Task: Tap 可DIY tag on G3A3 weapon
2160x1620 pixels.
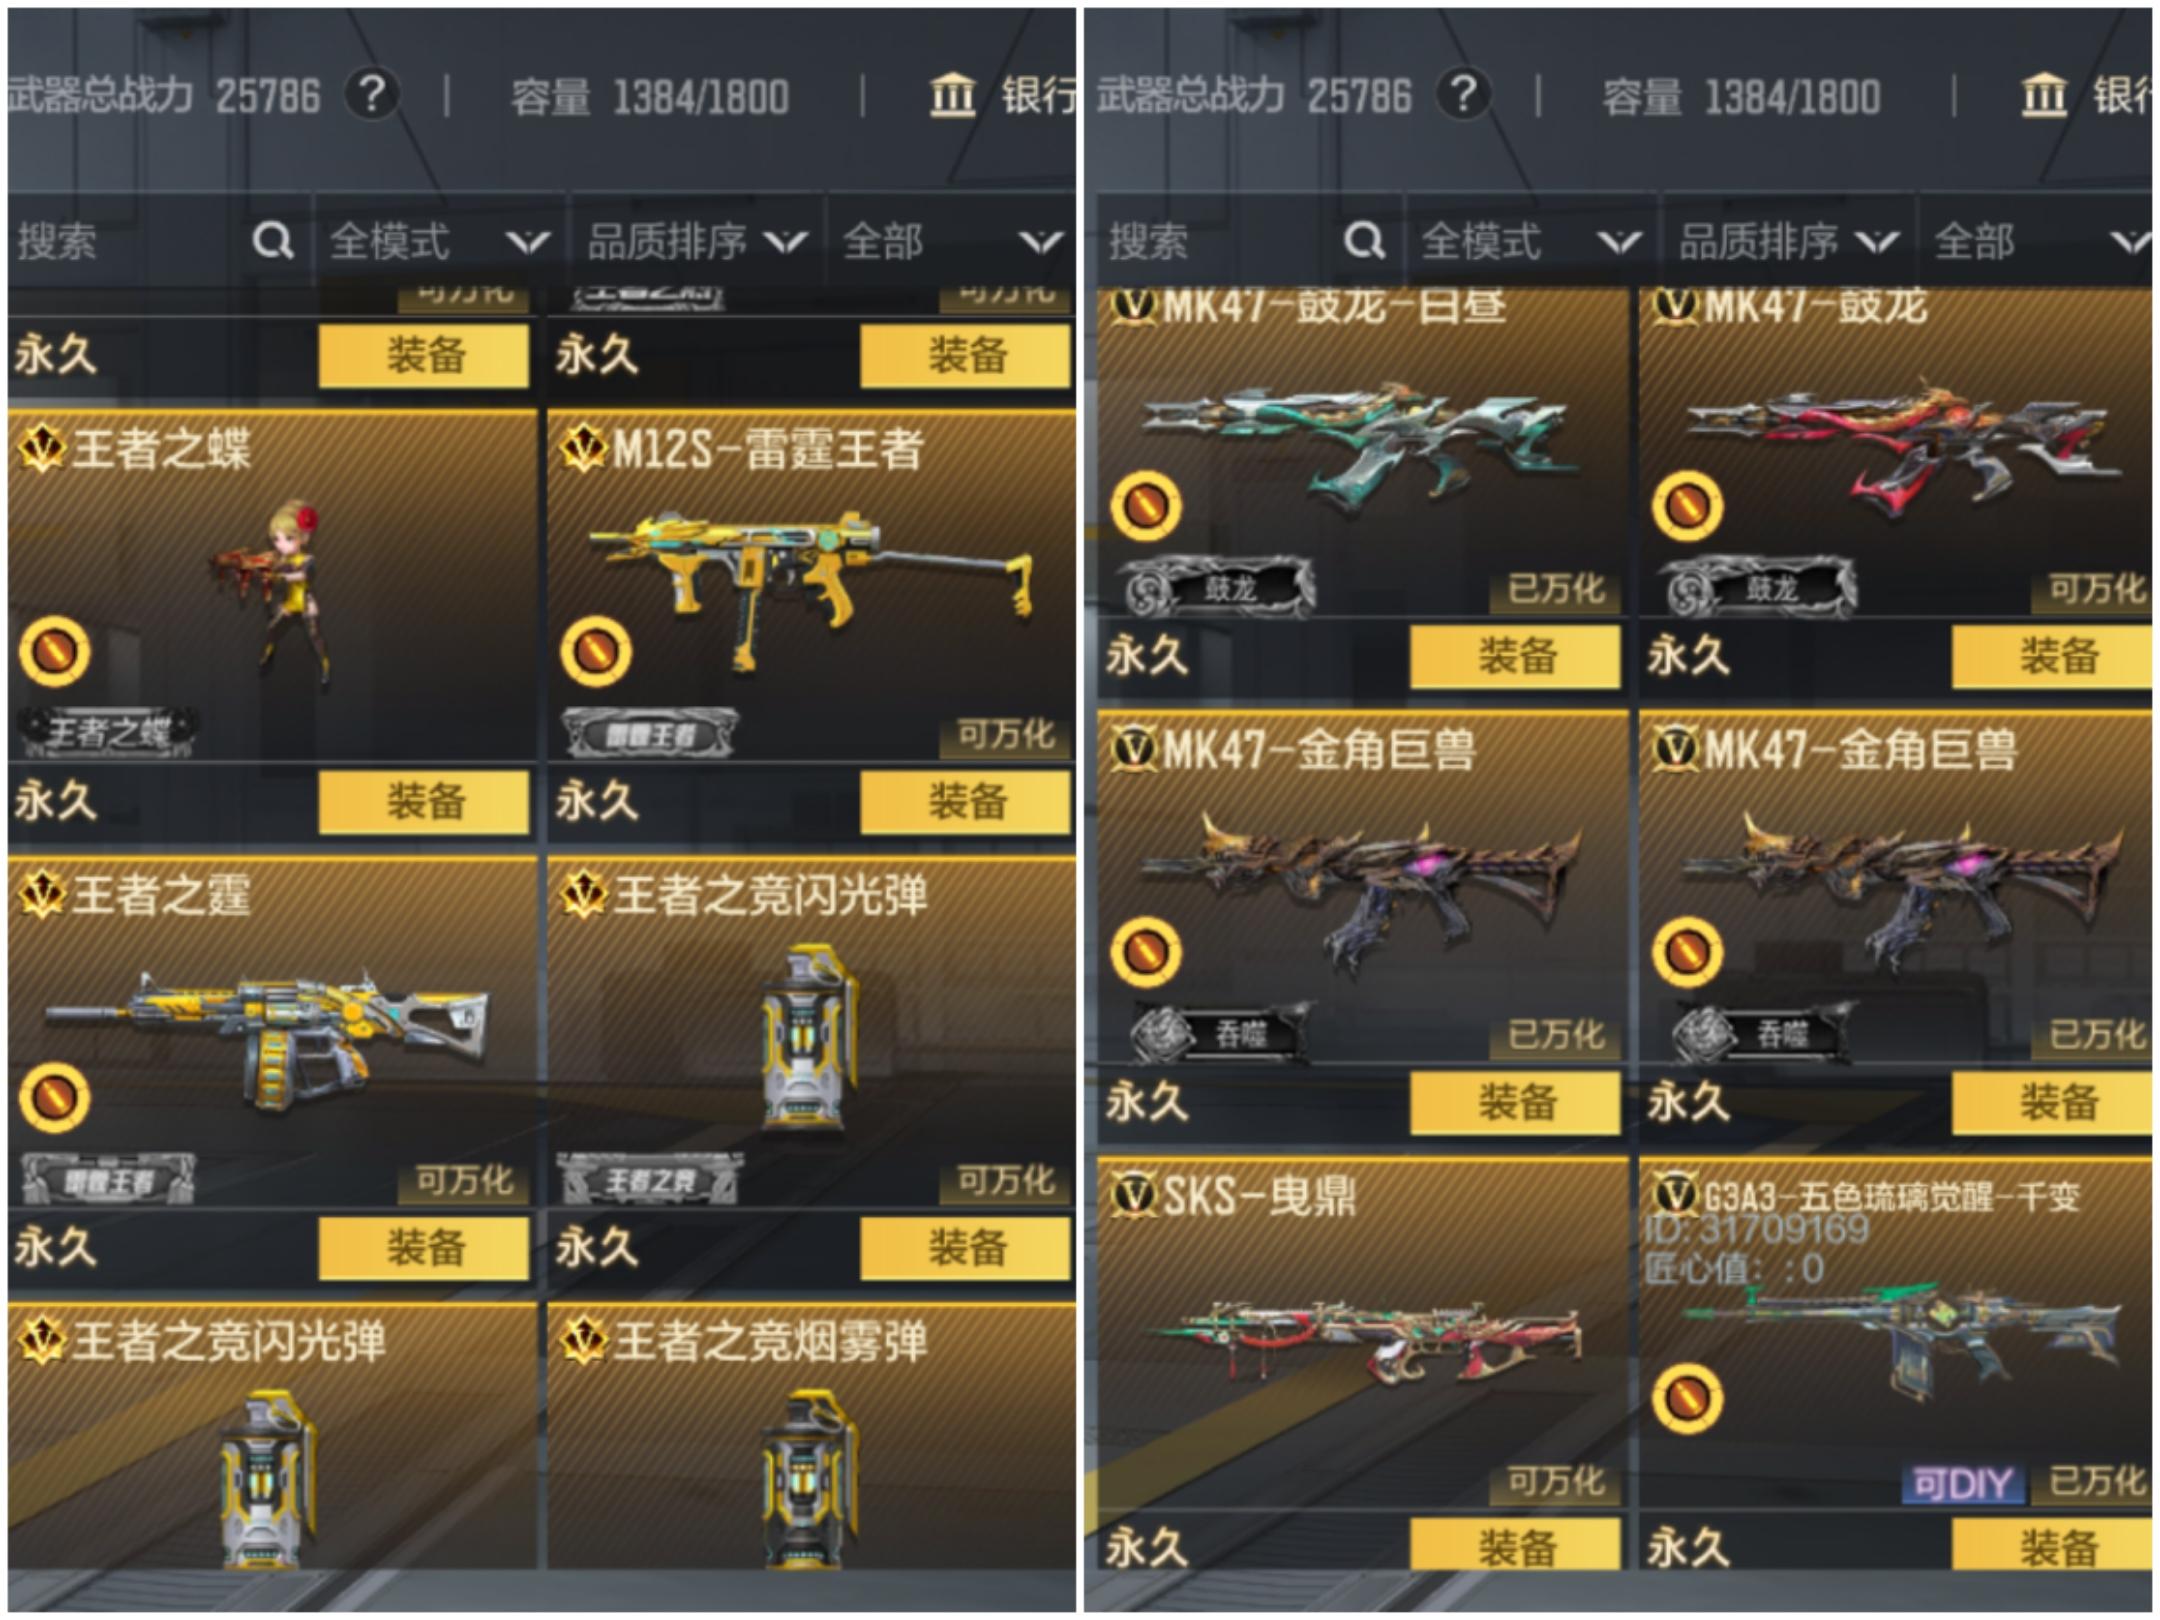Action: point(1962,1484)
